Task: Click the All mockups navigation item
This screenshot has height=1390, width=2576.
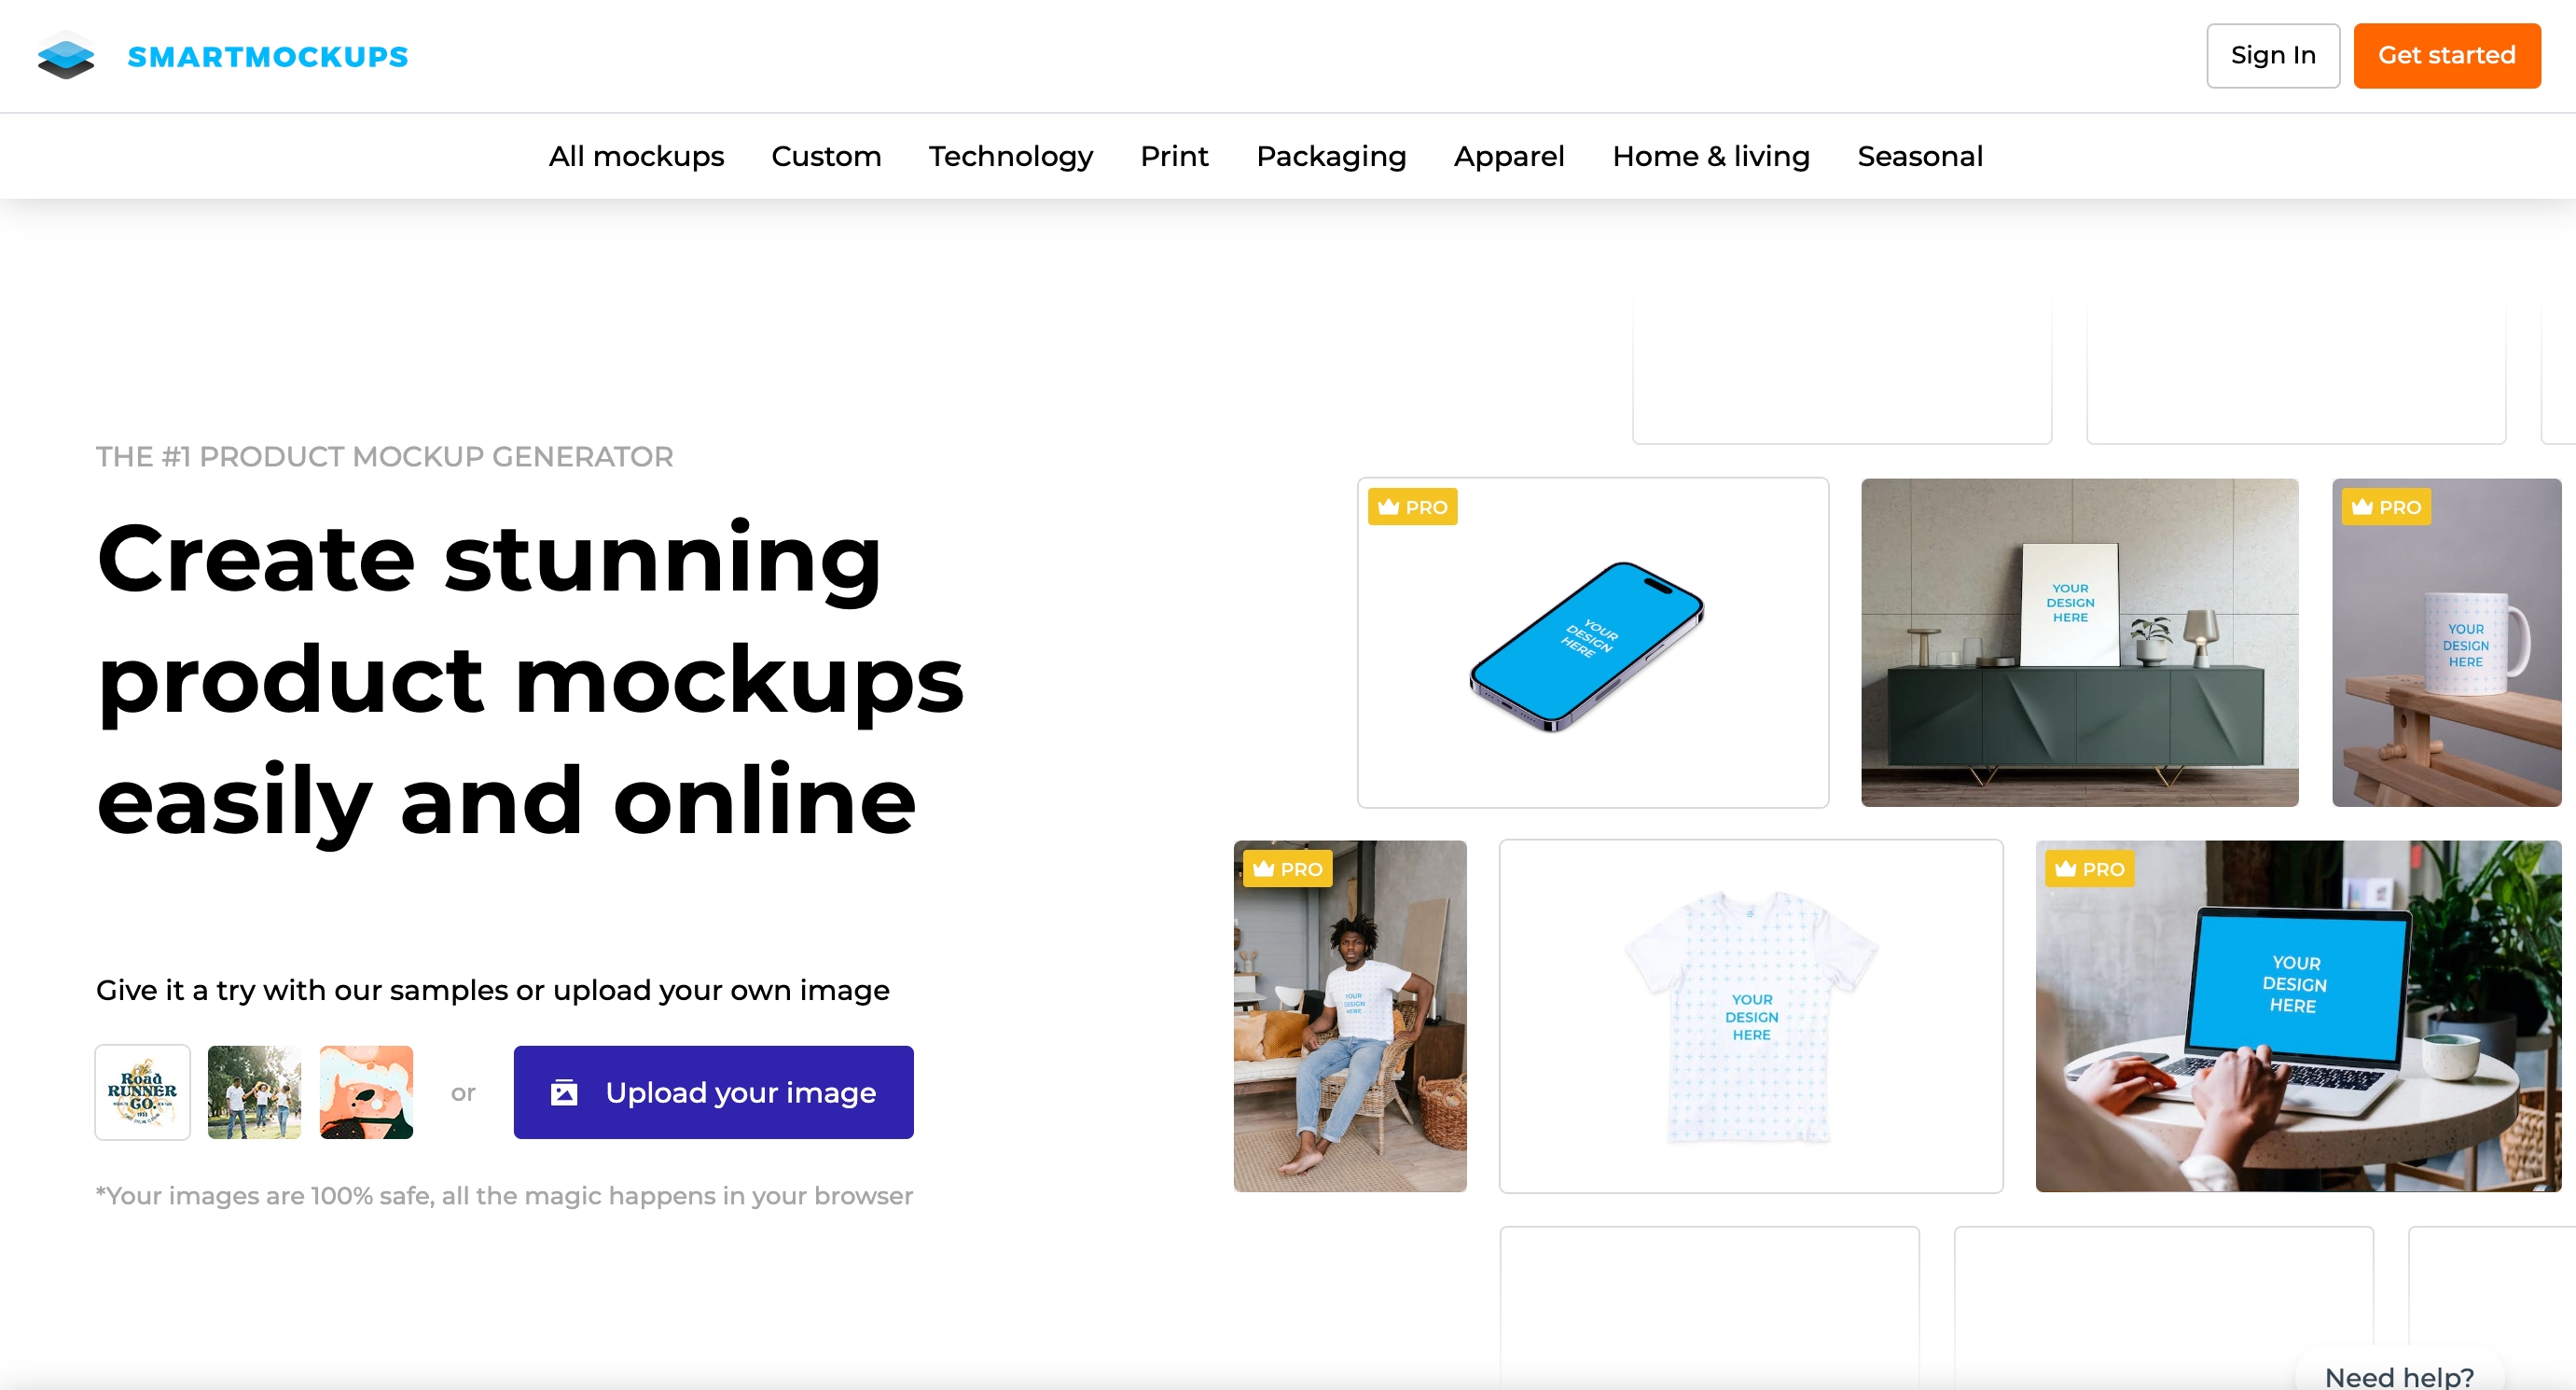Action: click(636, 156)
